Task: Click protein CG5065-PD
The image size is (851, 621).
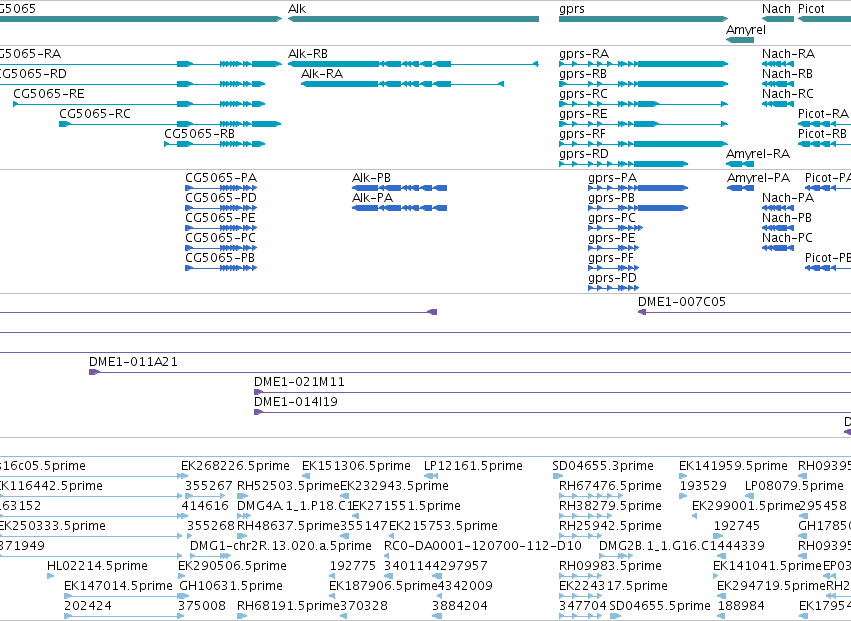Action: 221,208
